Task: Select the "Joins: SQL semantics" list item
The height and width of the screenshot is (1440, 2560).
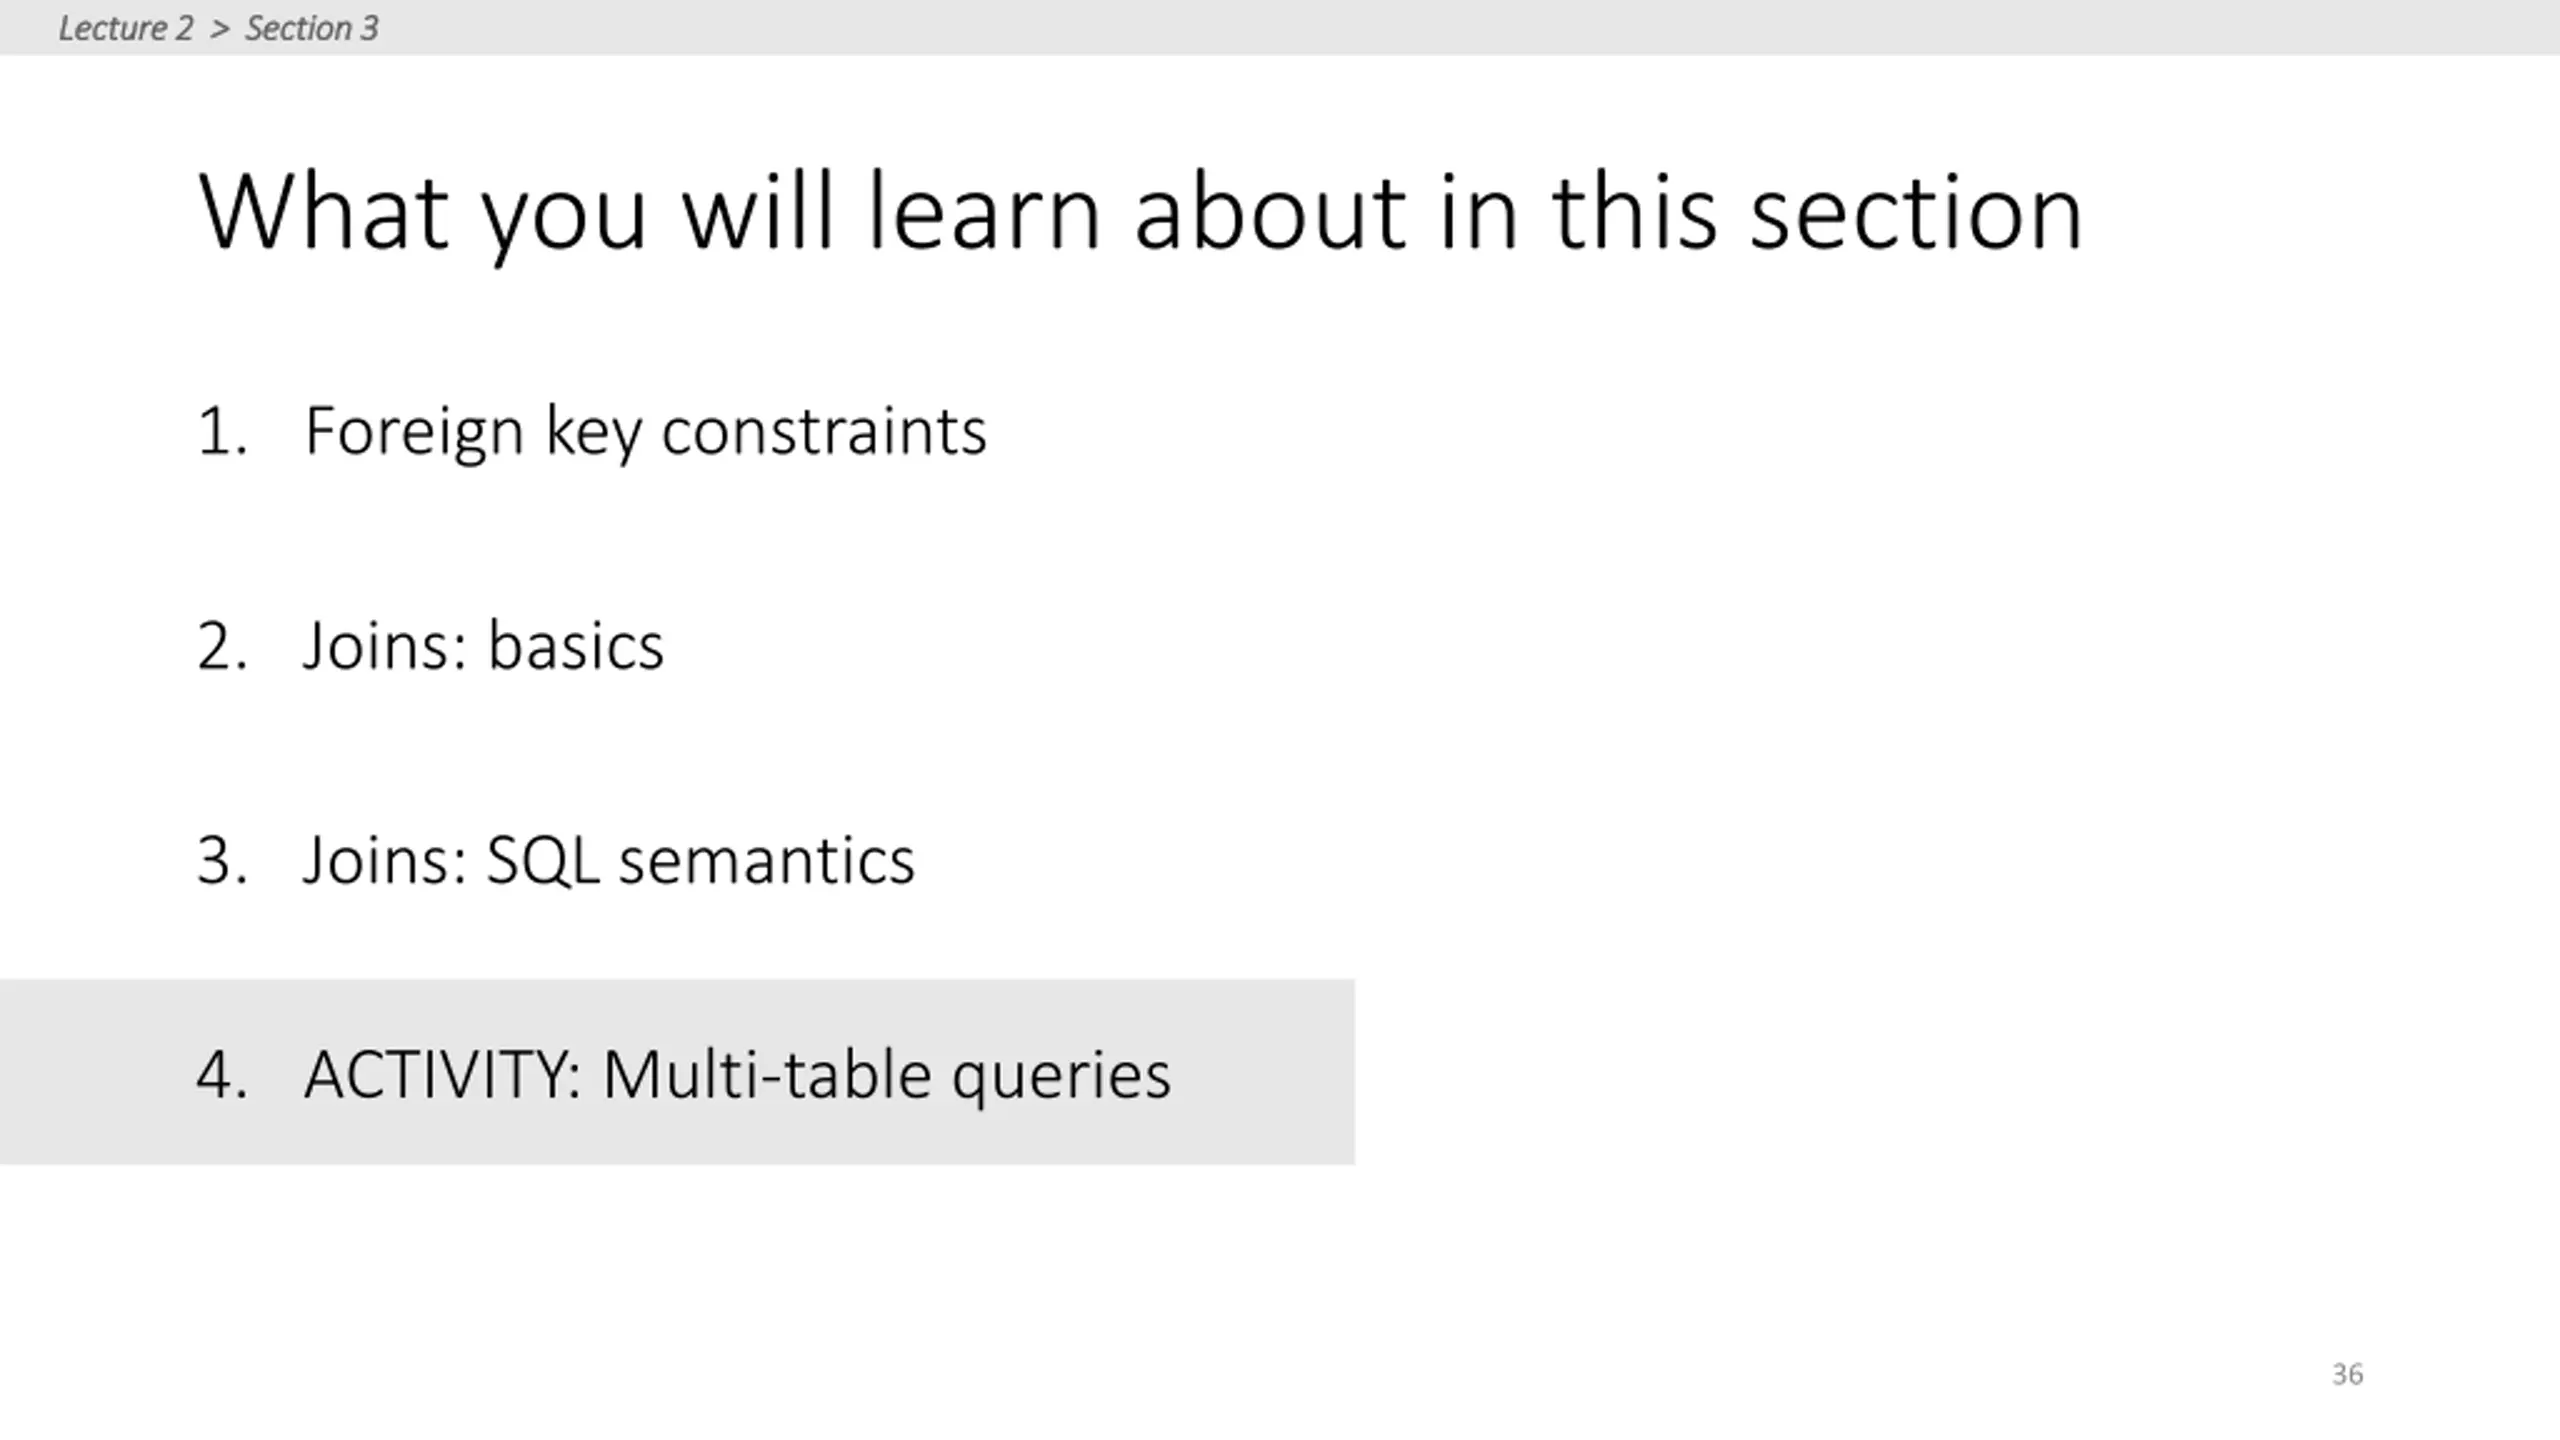Action: coord(608,861)
